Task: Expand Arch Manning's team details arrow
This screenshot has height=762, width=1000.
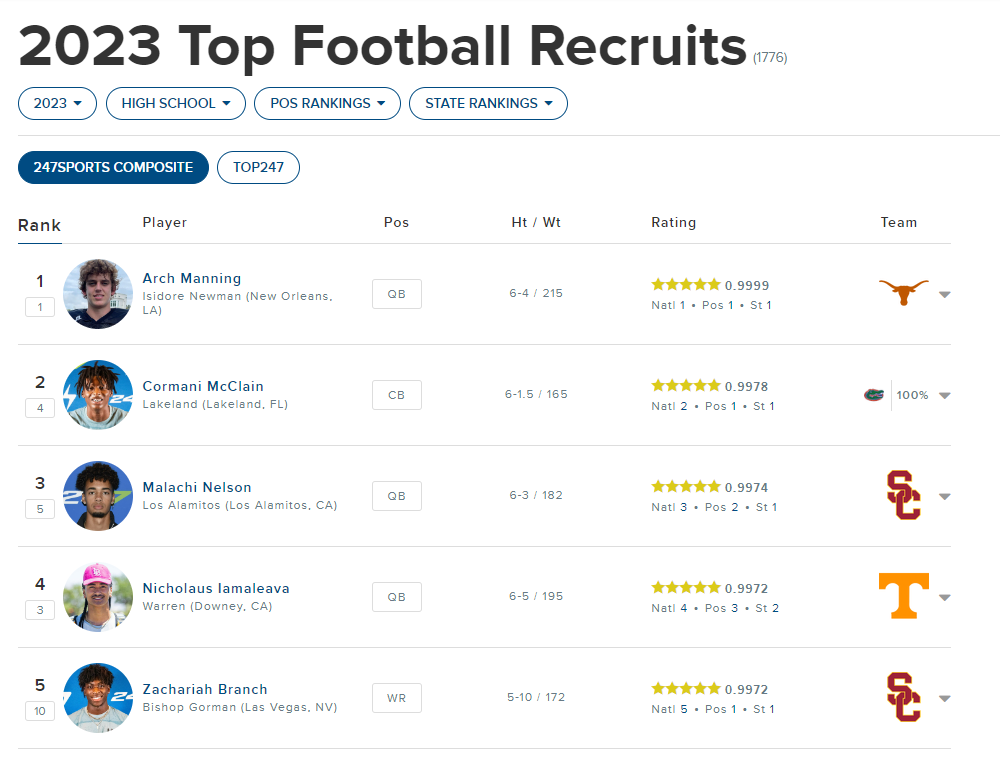Action: [x=945, y=294]
